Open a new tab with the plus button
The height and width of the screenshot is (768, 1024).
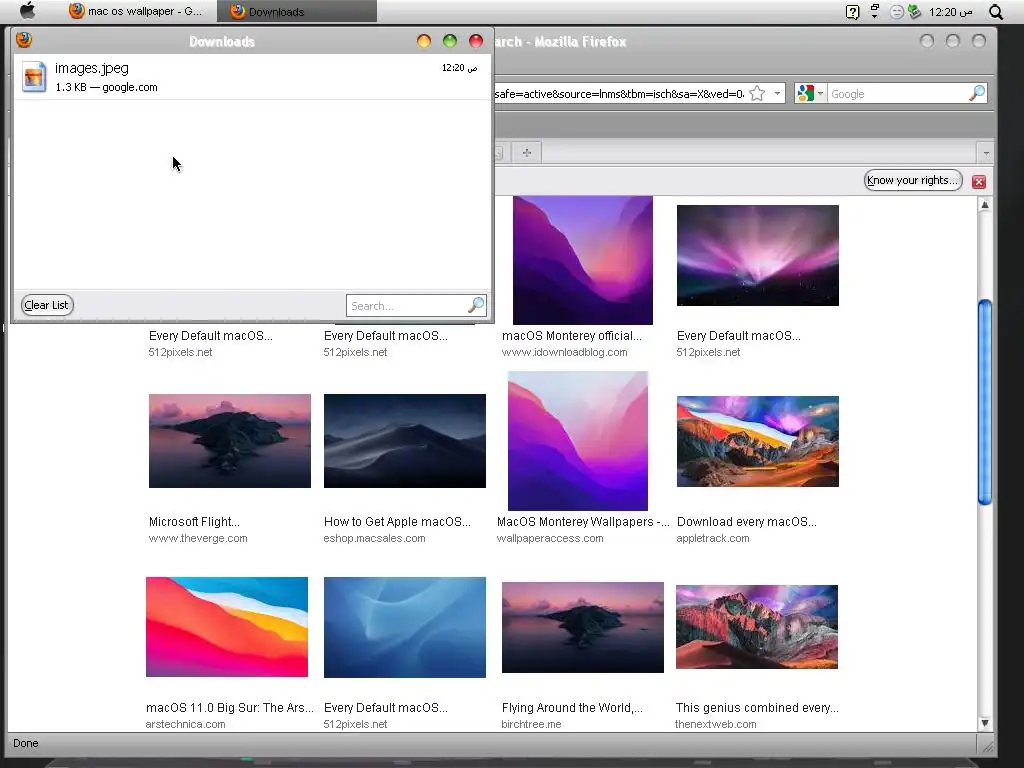click(x=526, y=153)
